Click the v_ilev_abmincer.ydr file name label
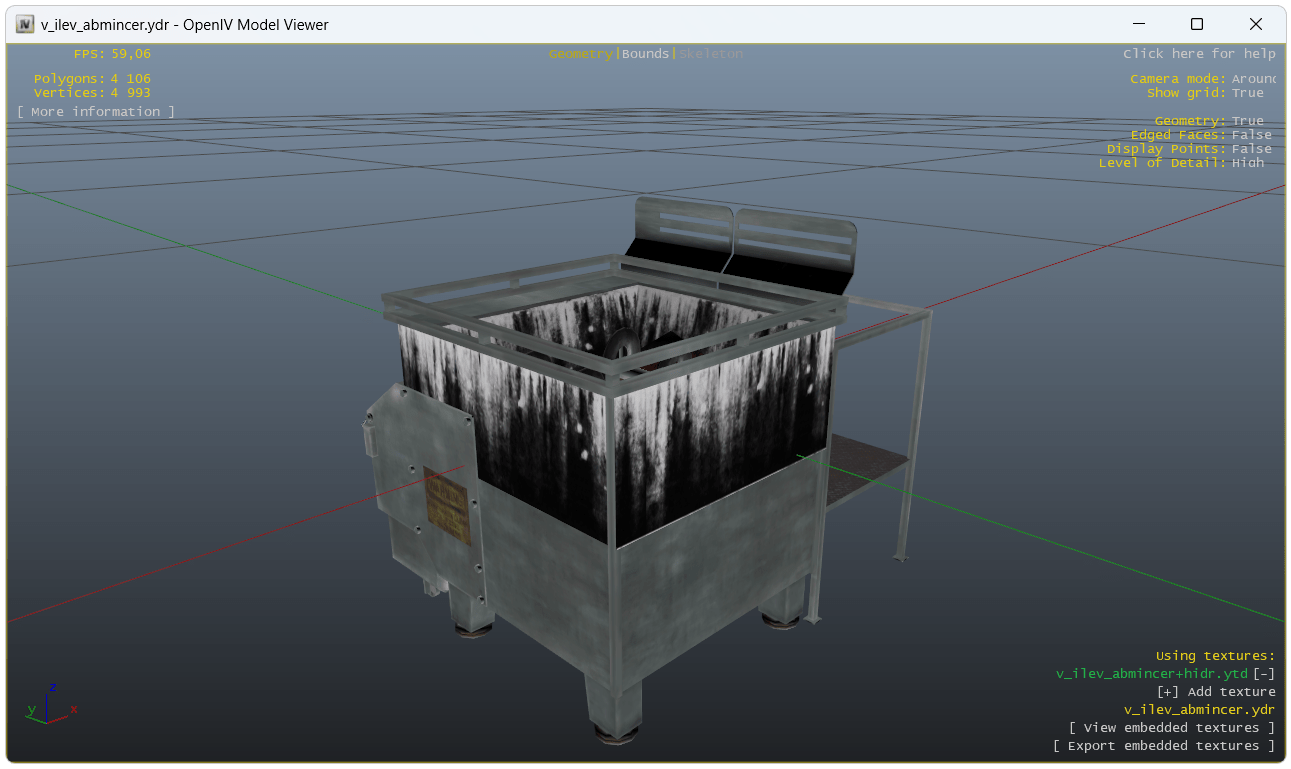 coord(1200,710)
